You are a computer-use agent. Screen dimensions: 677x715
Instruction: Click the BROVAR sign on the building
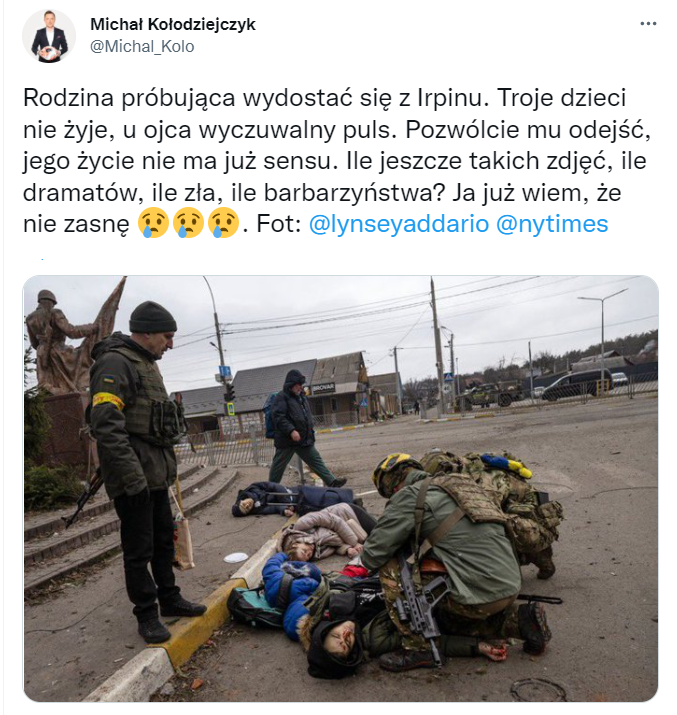click(x=324, y=388)
